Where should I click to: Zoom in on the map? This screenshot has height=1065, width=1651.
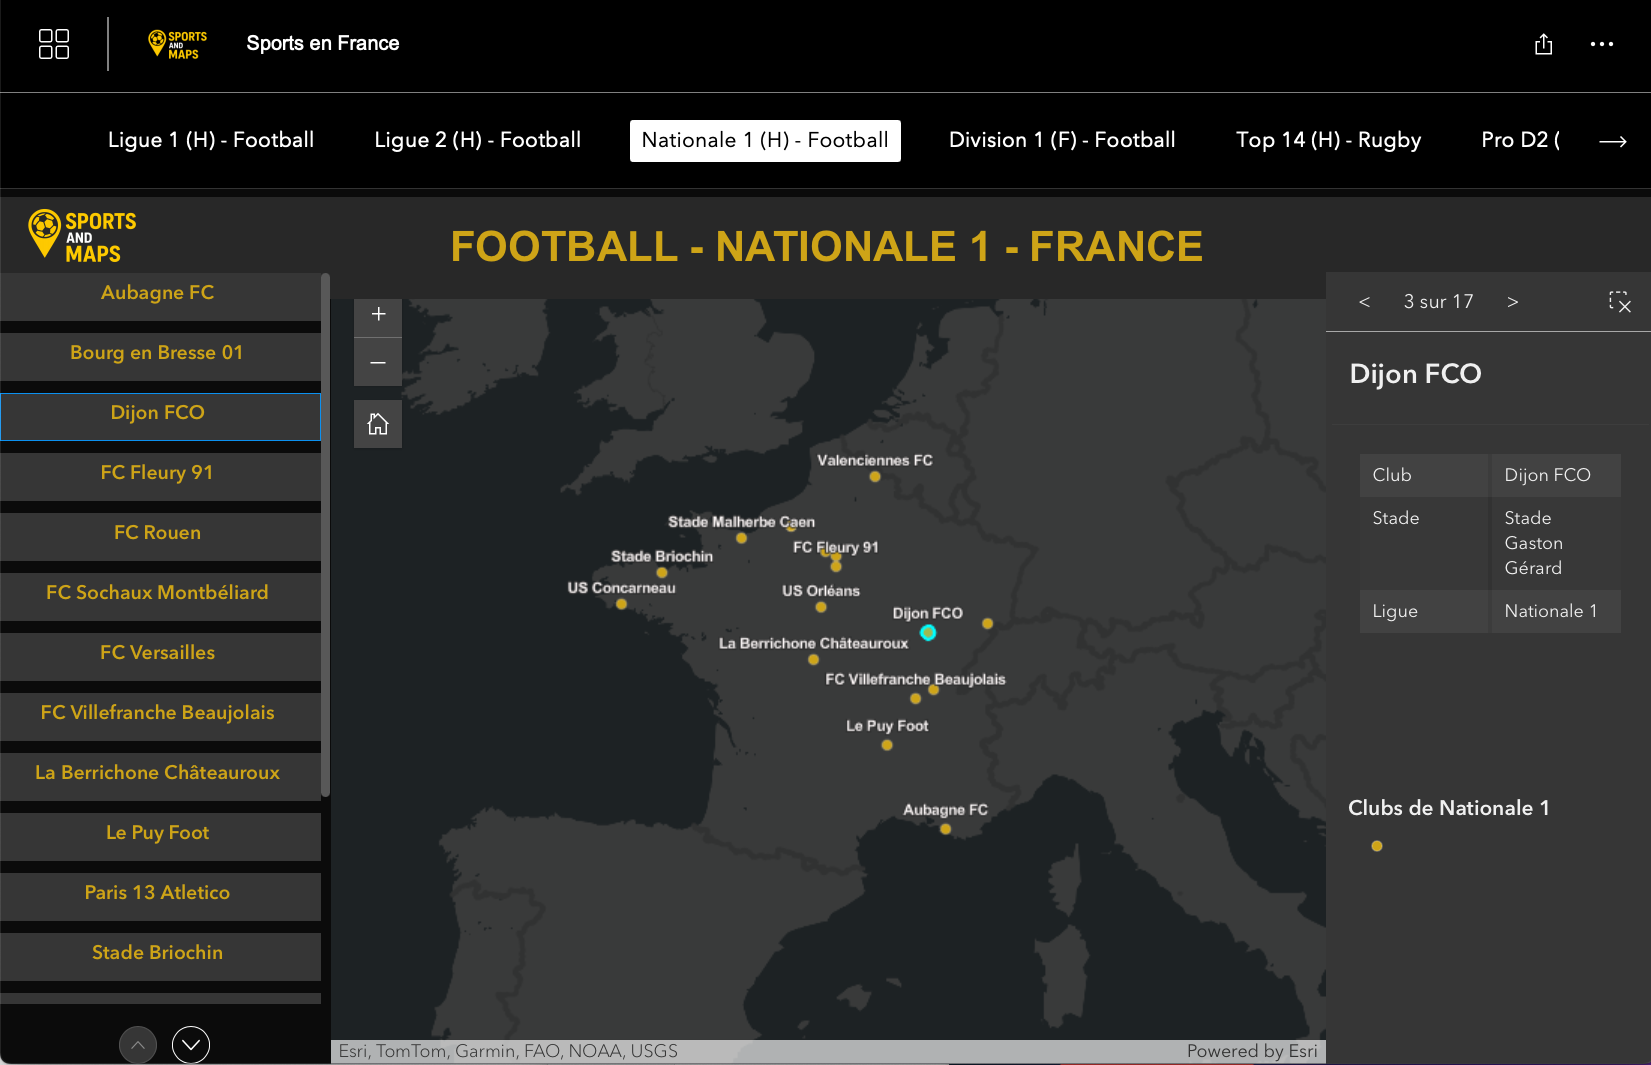[x=378, y=314]
